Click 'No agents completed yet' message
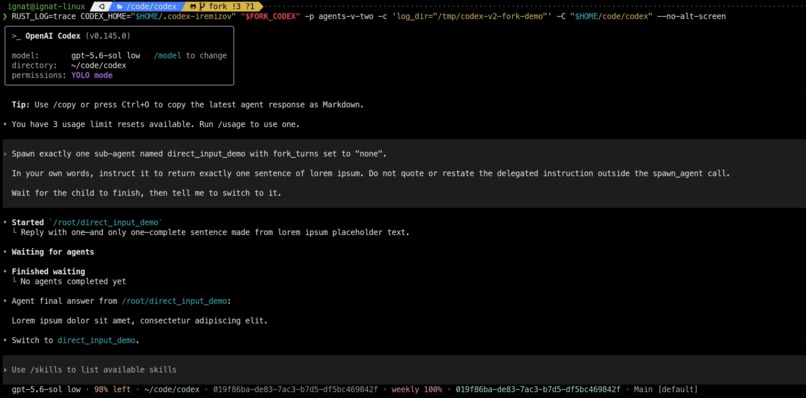 pyautogui.click(x=73, y=281)
